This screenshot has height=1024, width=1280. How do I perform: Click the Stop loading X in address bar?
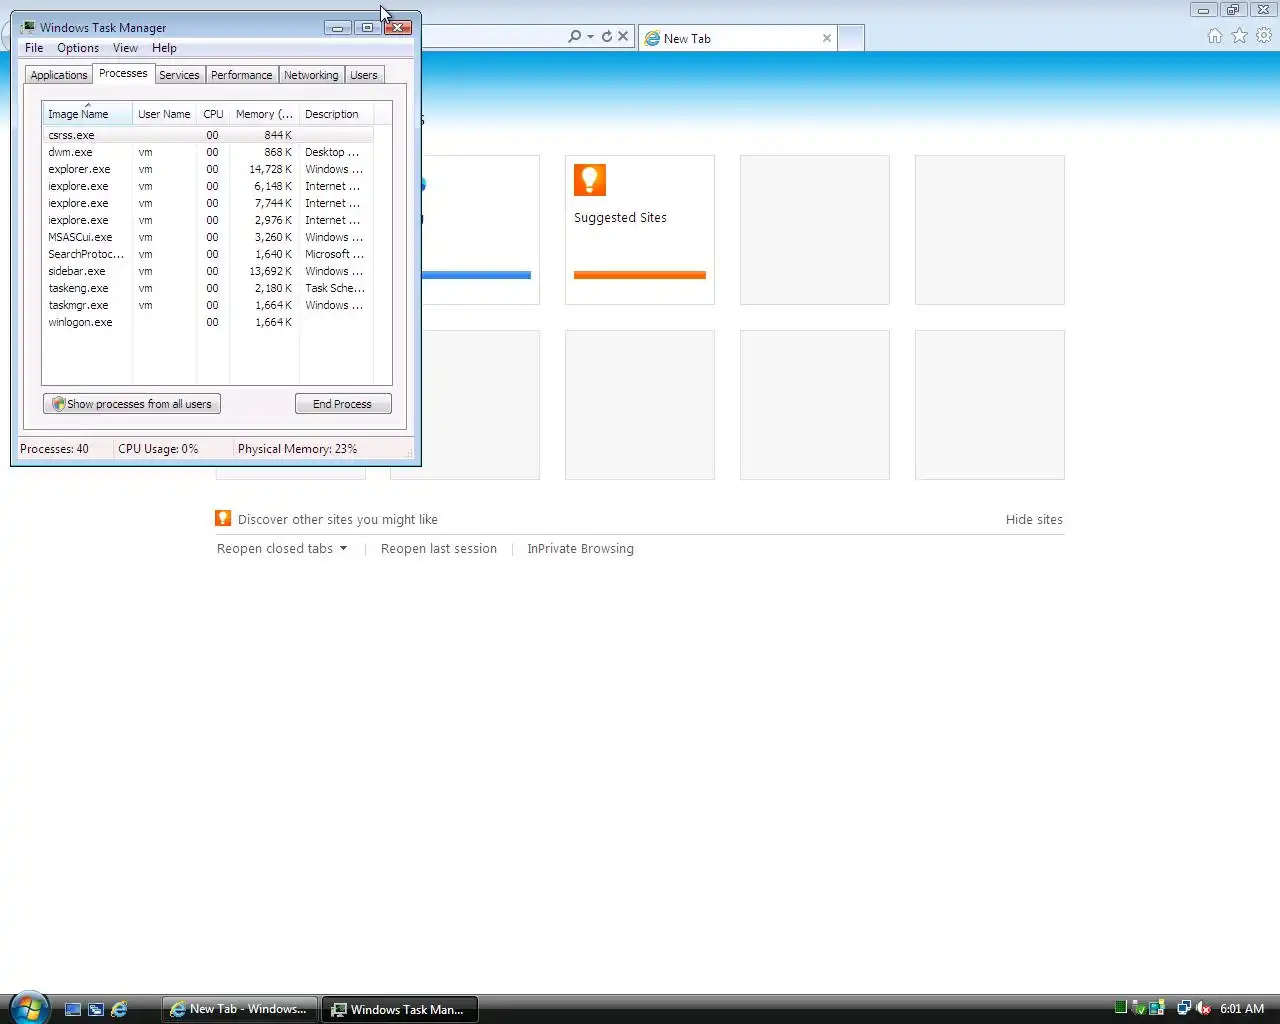pyautogui.click(x=623, y=36)
